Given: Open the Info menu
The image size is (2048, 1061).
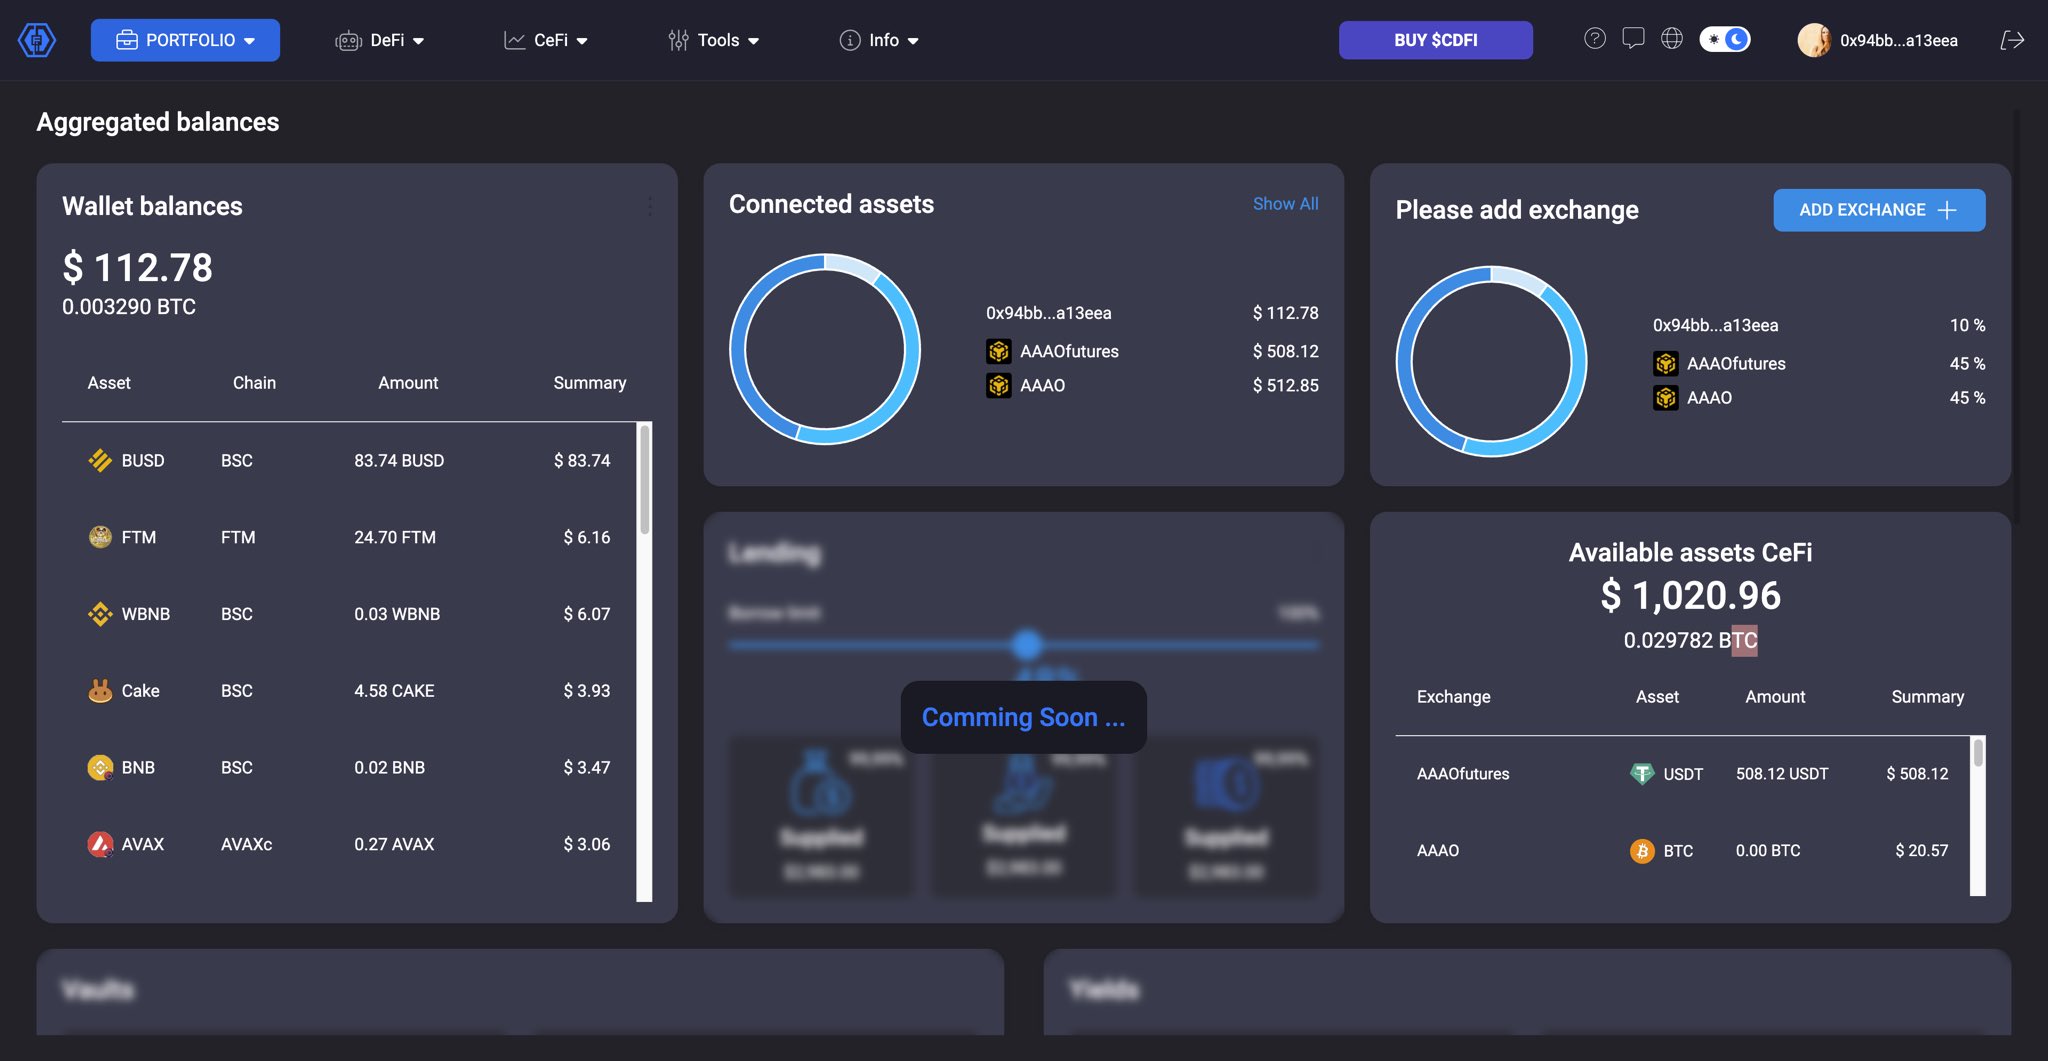Looking at the screenshot, I should [x=879, y=40].
